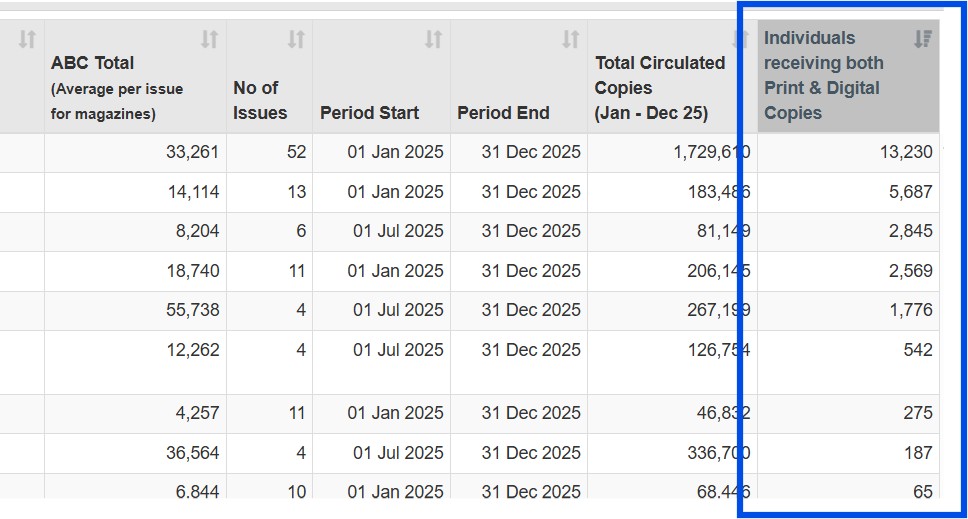Click sort icon of the leftmost unlabeled column

point(27,40)
